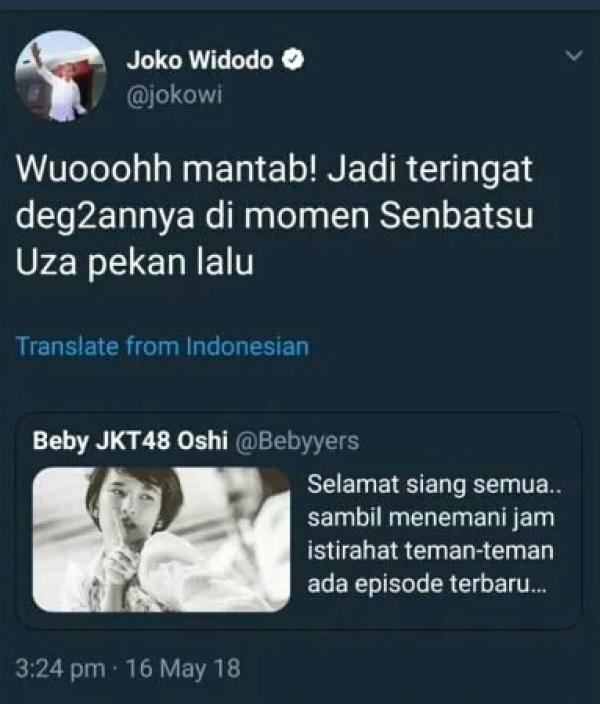Visit the @jokowi handle
The image size is (600, 704).
click(174, 95)
